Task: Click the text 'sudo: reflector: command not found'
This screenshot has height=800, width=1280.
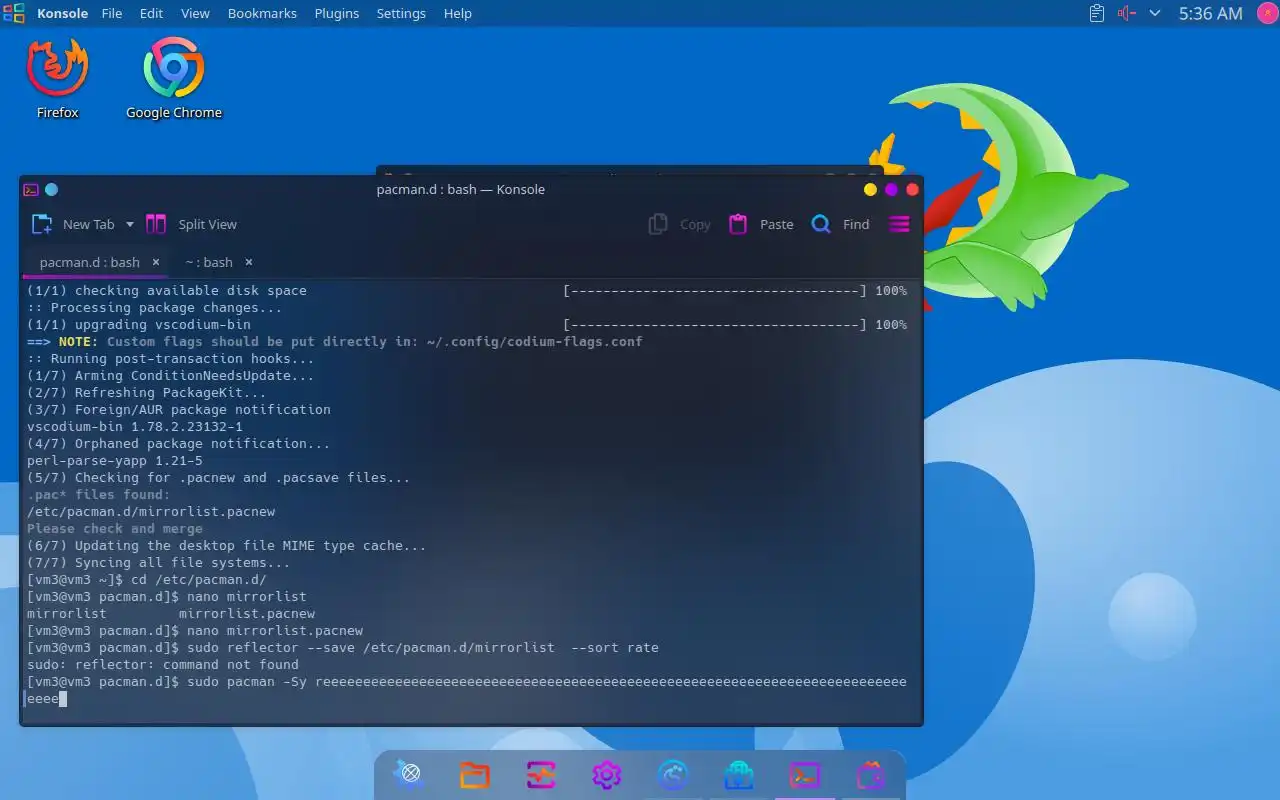Action: click(163, 664)
